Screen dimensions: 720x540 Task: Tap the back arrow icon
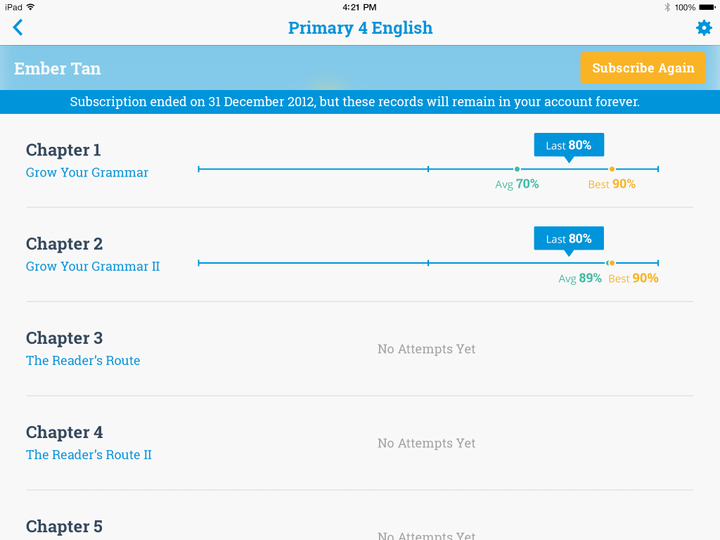click(18, 28)
